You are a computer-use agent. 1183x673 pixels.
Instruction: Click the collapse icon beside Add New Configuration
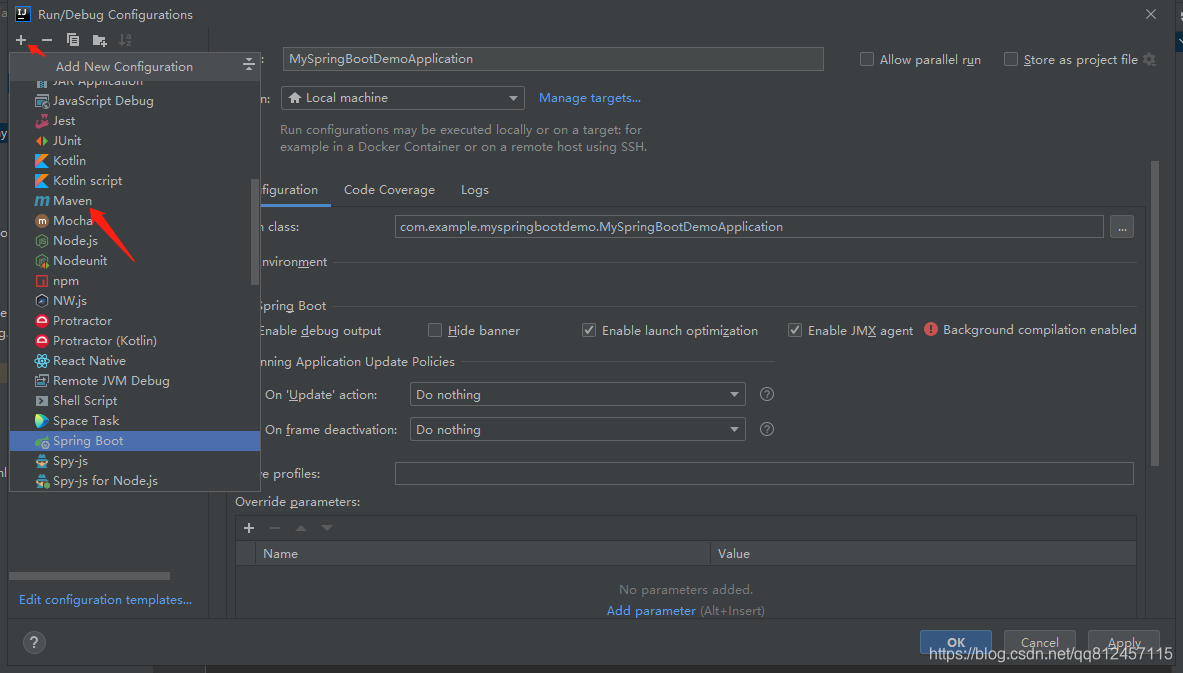click(x=248, y=66)
